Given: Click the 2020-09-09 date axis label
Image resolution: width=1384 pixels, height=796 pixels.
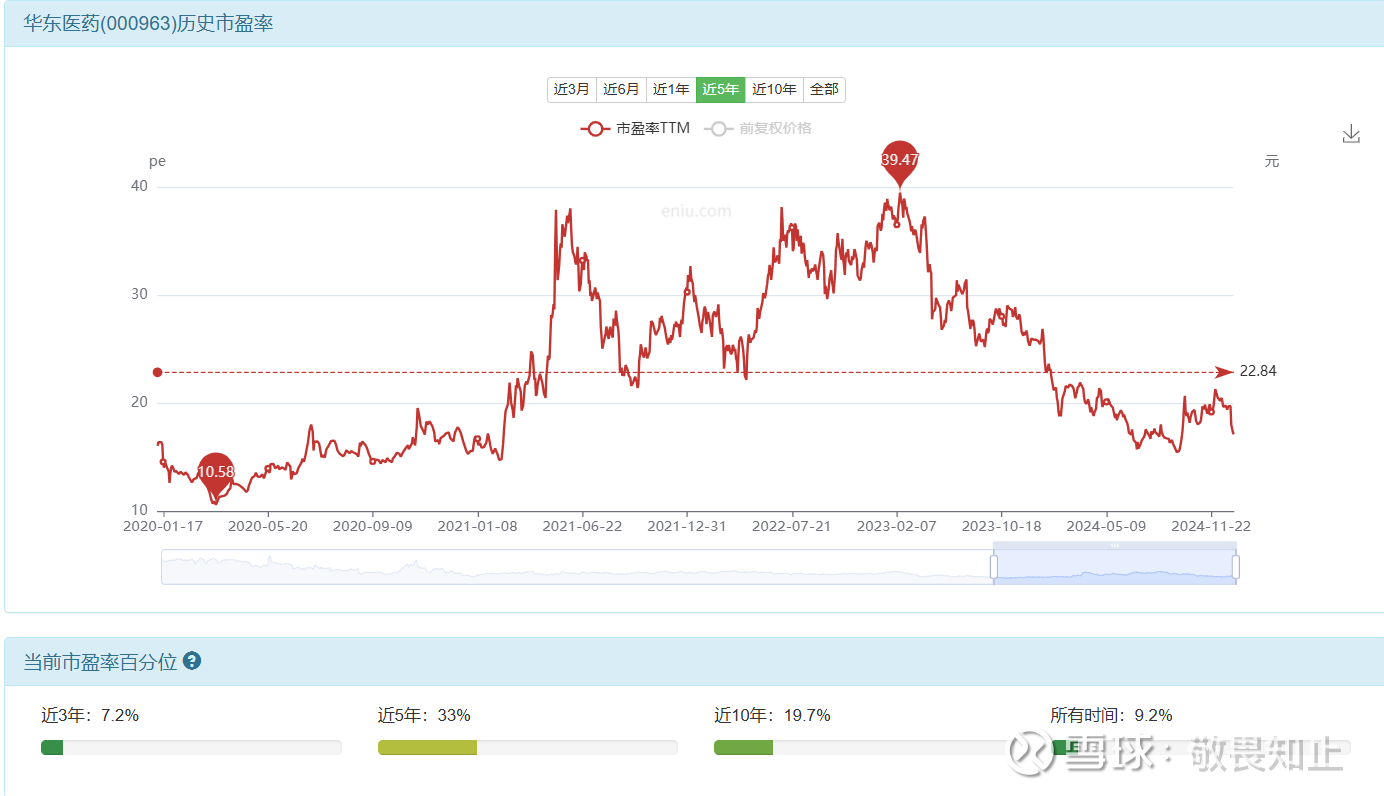Looking at the screenshot, I should (x=372, y=525).
